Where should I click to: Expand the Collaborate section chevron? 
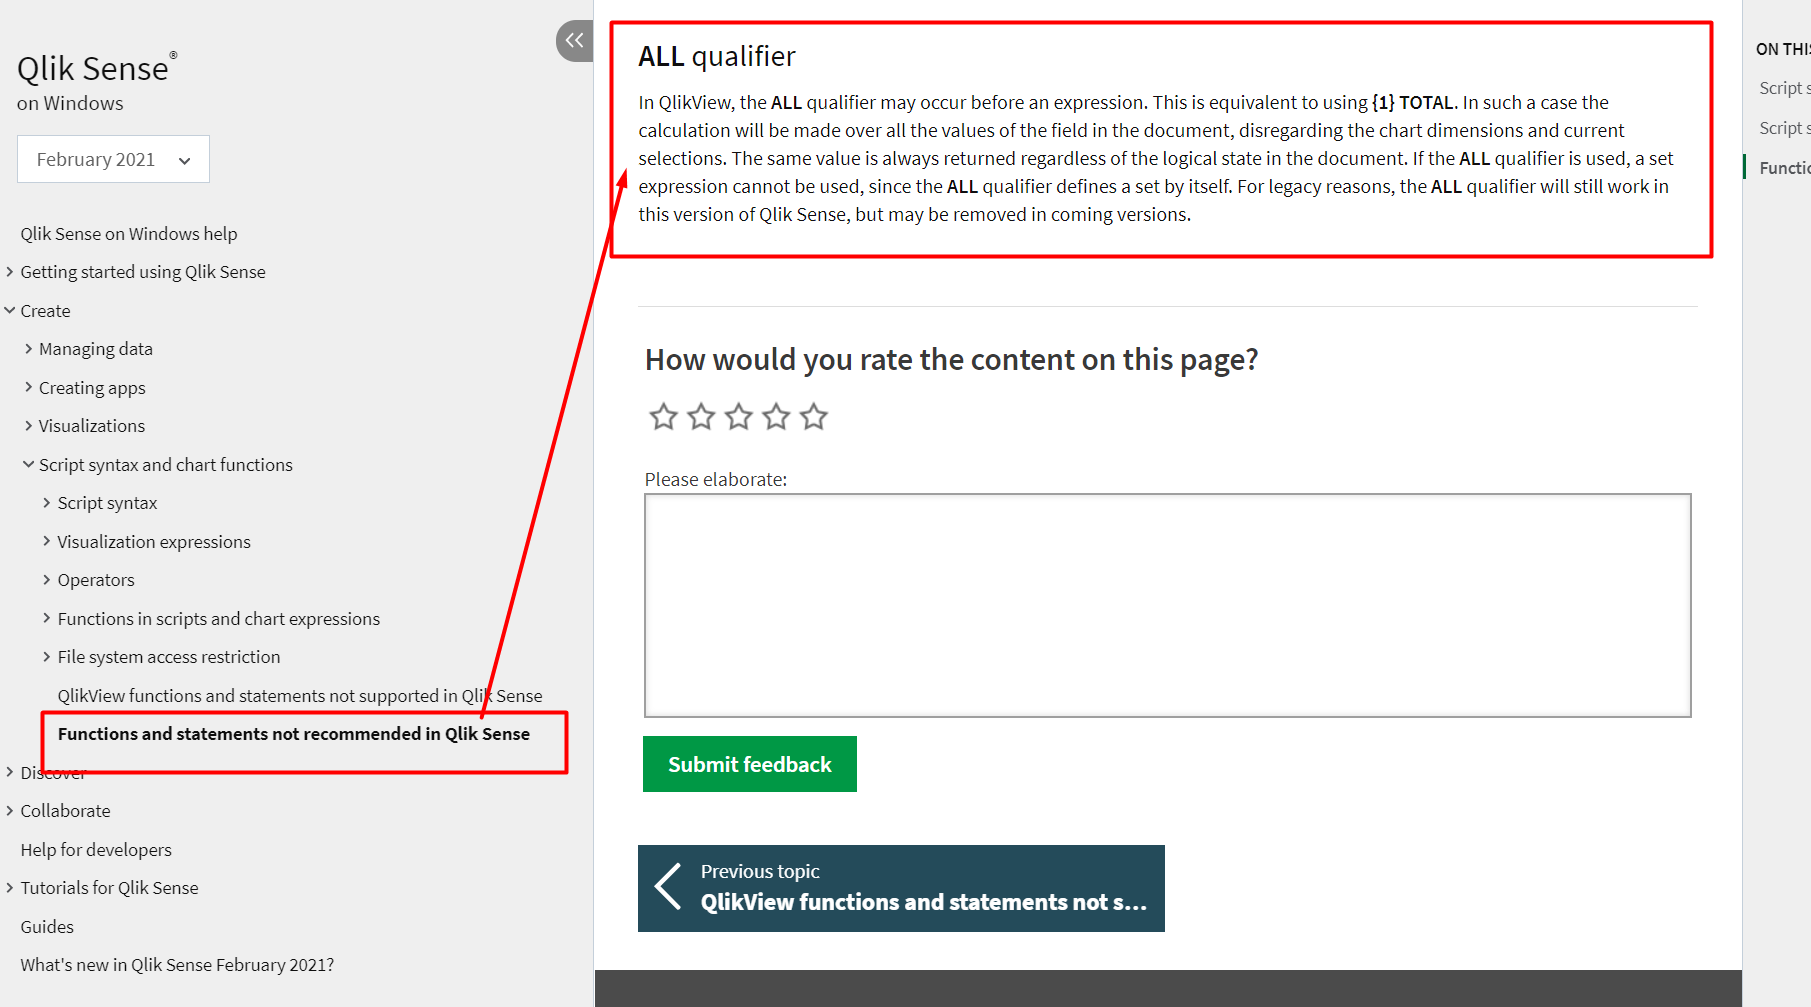click(10, 810)
